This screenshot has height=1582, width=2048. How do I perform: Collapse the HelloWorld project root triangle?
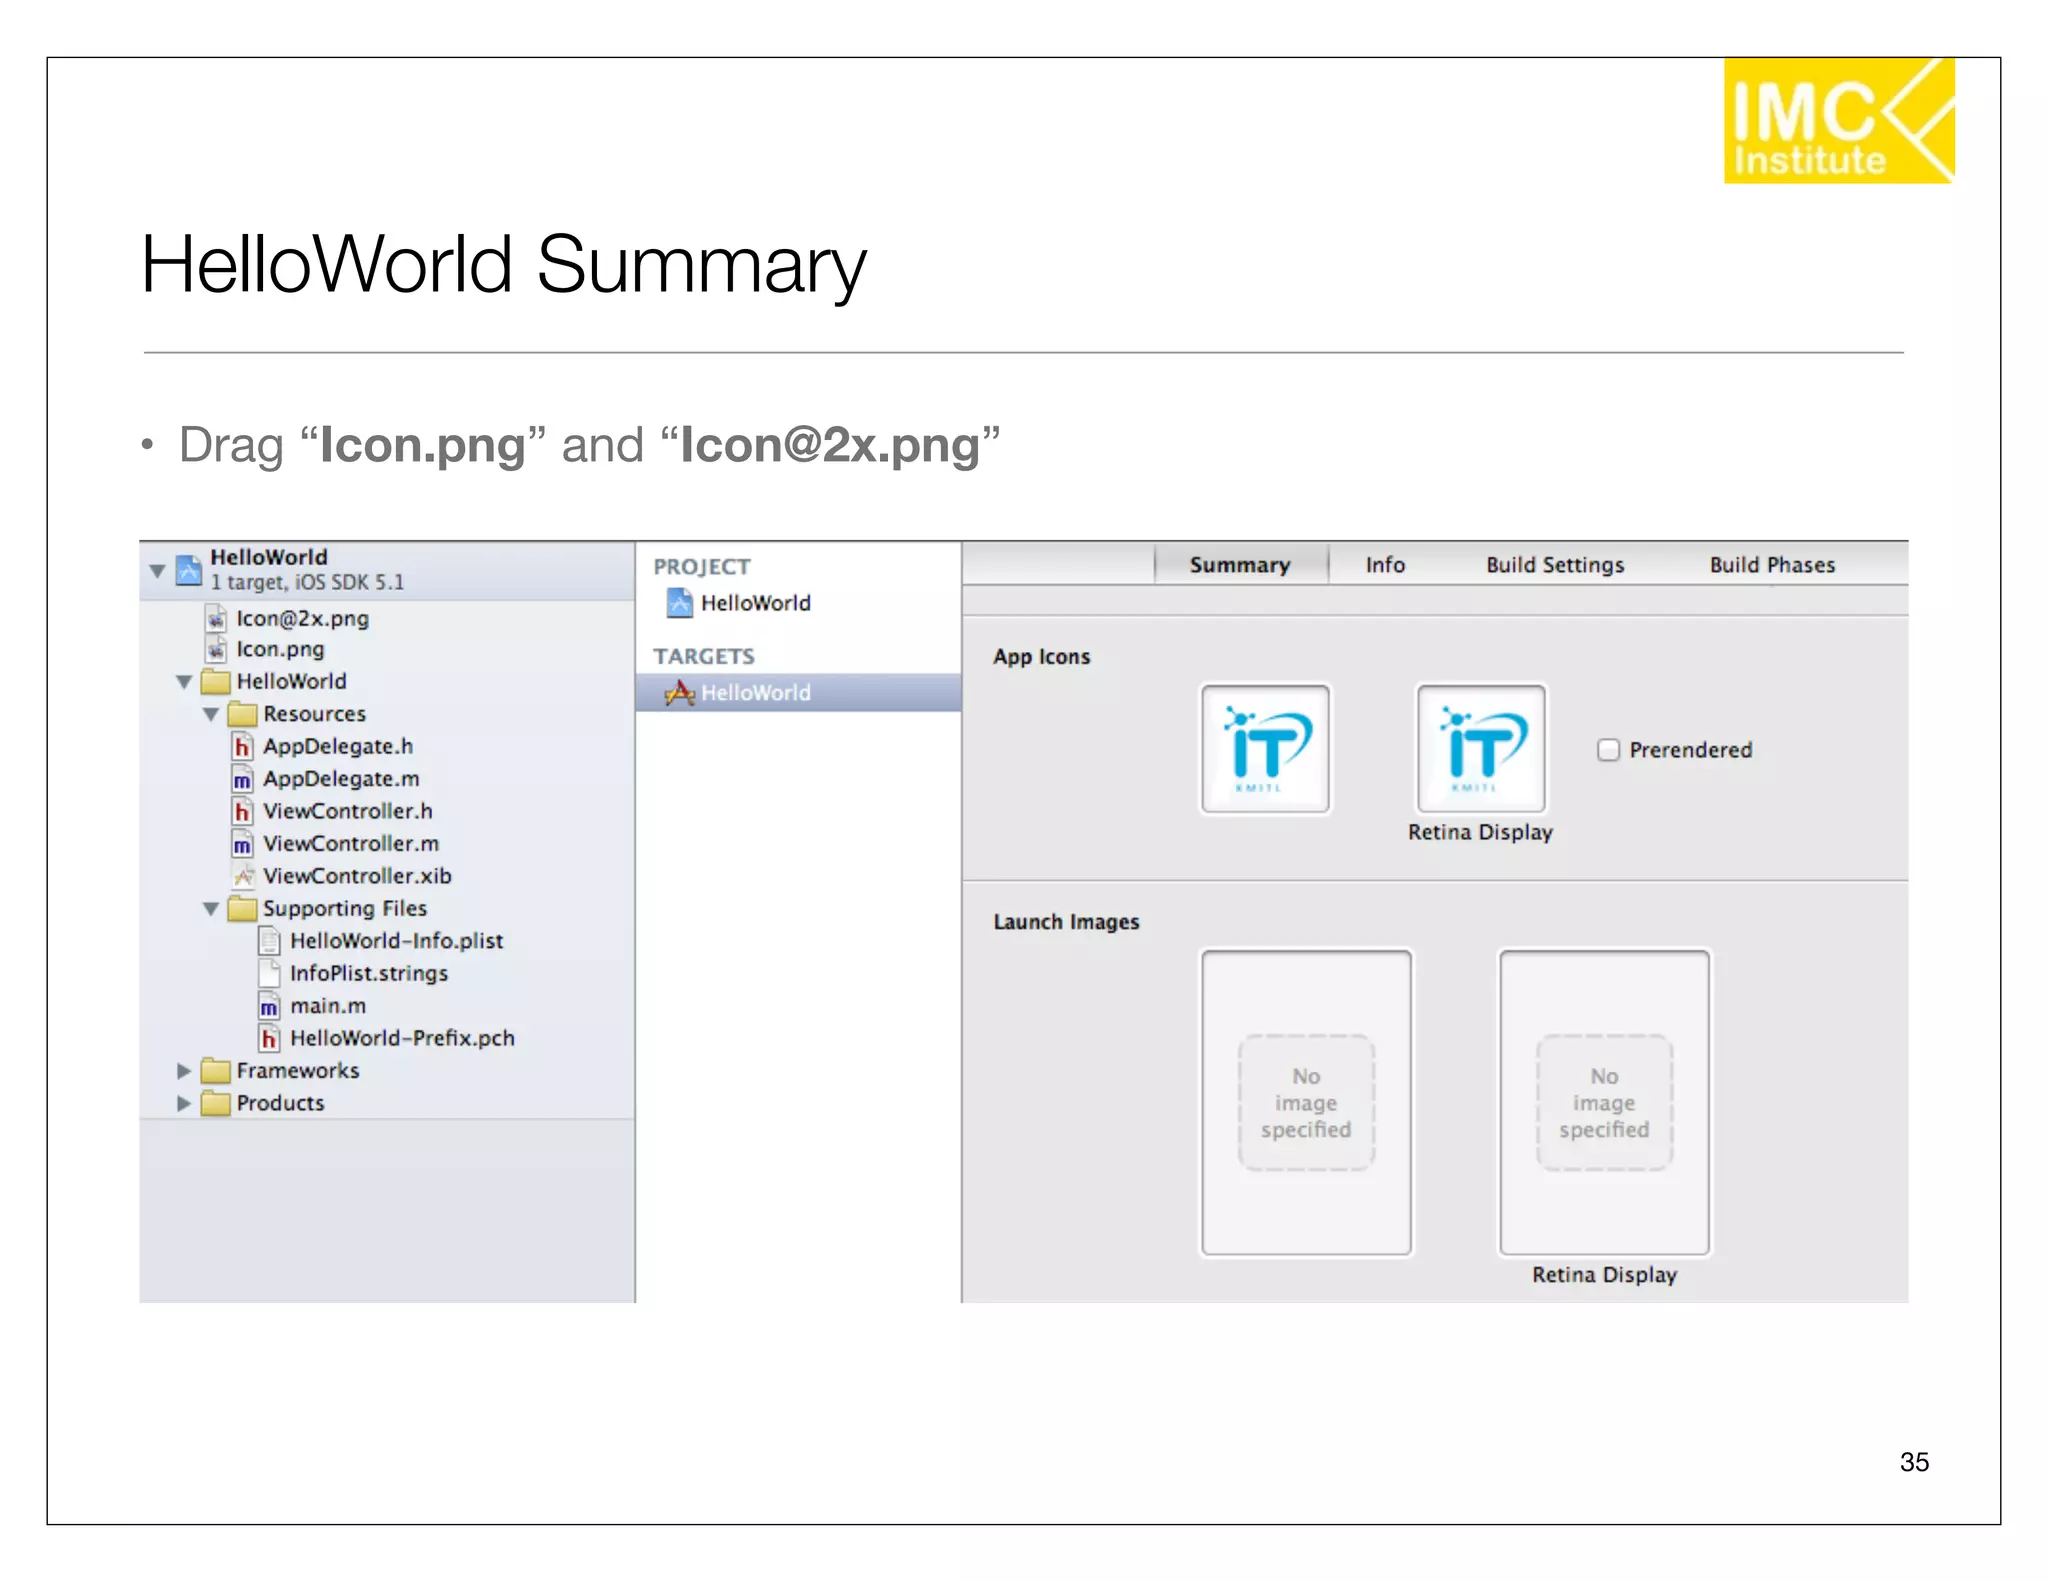pos(157,571)
